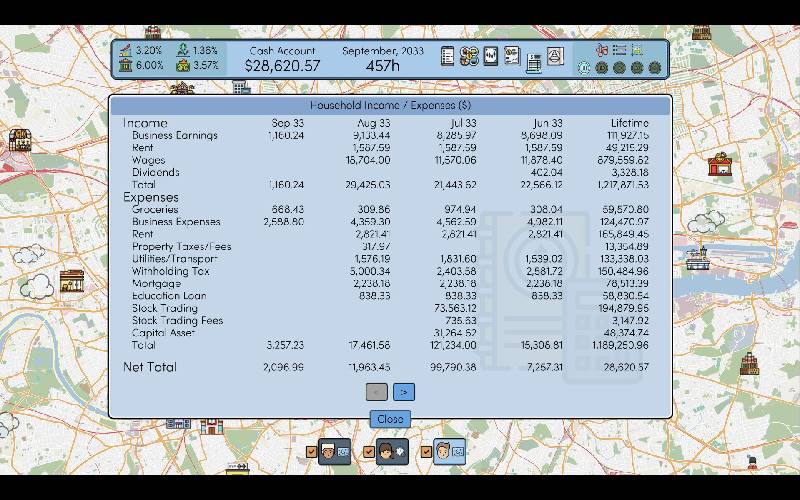The width and height of the screenshot is (800, 500).
Task: Click the bank interest rate 6.00% indicator
Action: pyautogui.click(x=138, y=66)
